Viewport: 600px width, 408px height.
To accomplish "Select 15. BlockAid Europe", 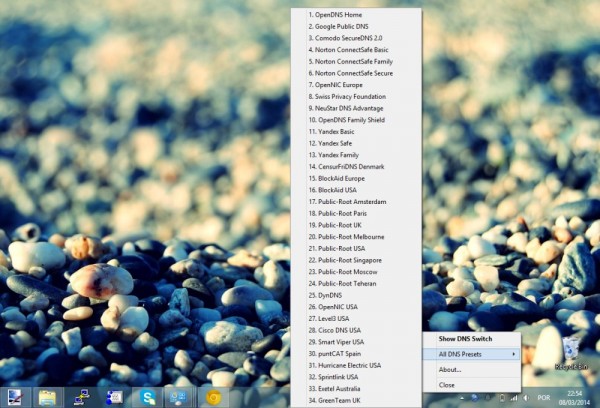I will (356, 178).
